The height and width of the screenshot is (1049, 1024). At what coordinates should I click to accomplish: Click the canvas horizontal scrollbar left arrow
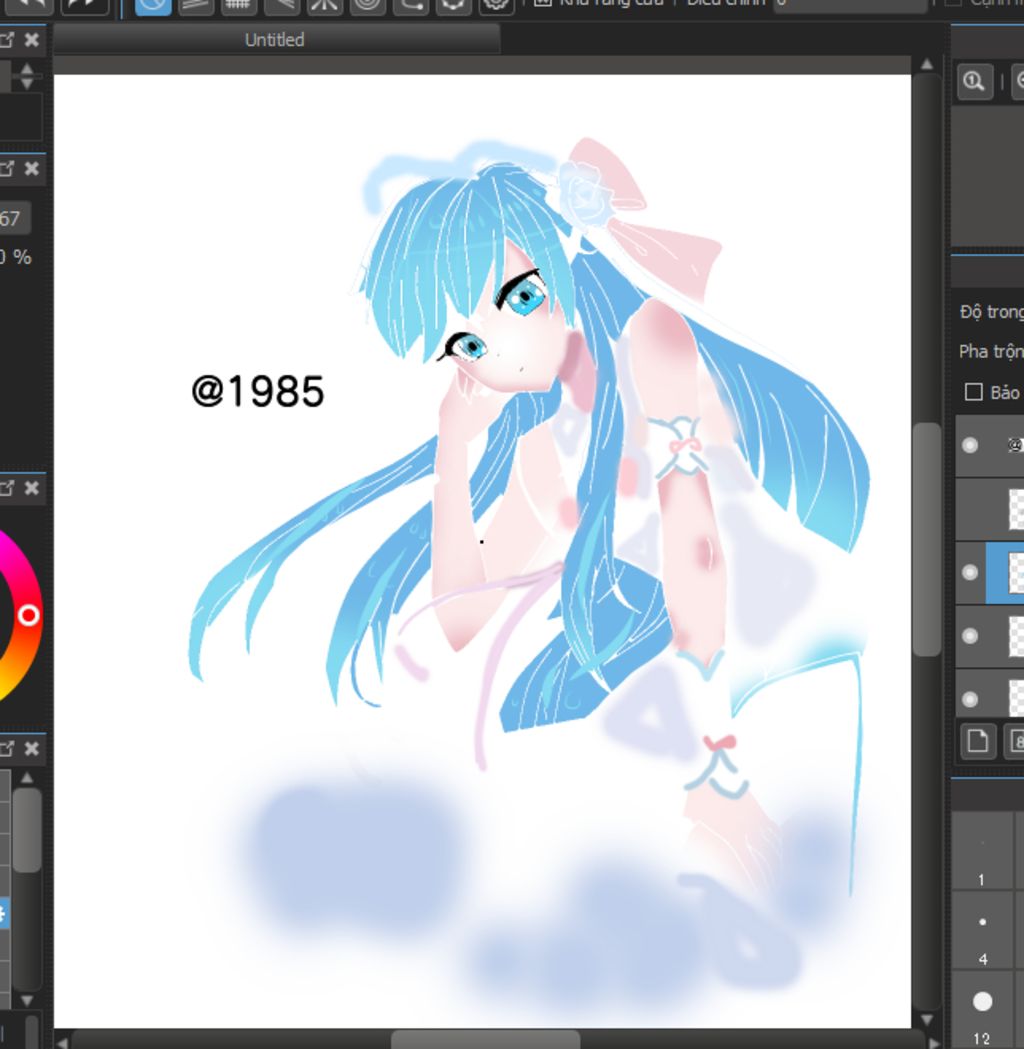pyautogui.click(x=62, y=1043)
